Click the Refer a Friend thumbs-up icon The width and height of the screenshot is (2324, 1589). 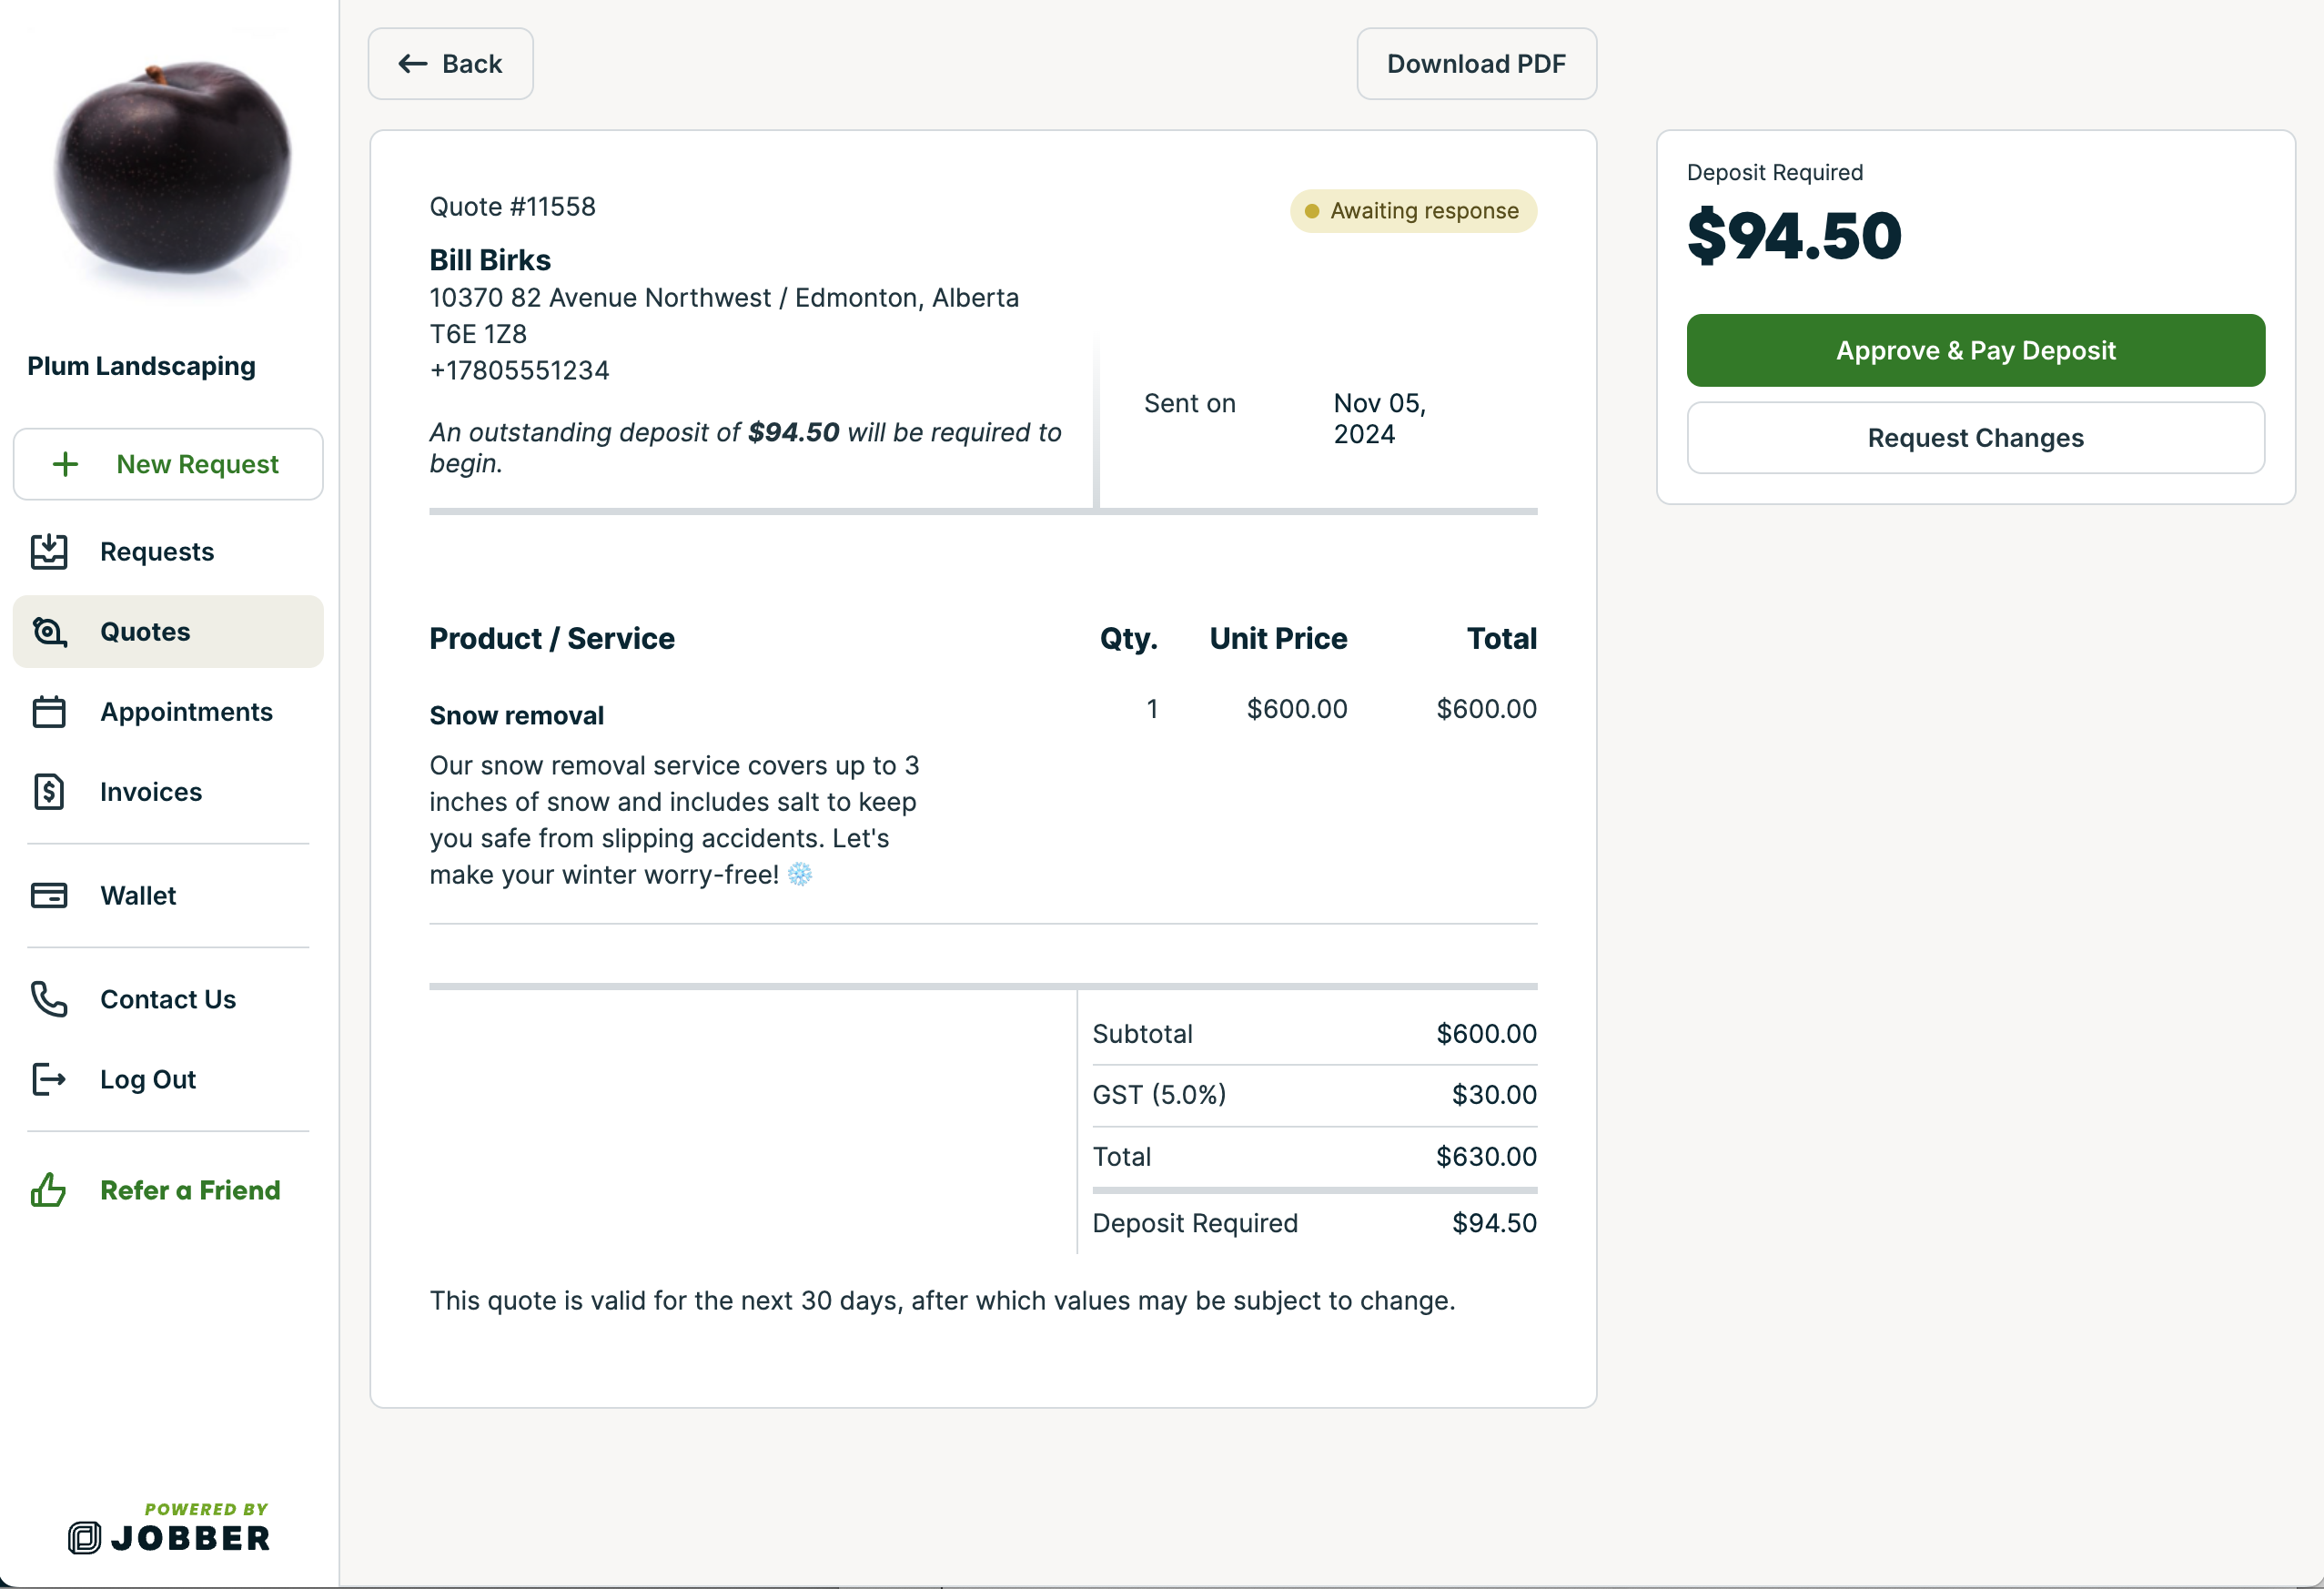pyautogui.click(x=49, y=1190)
